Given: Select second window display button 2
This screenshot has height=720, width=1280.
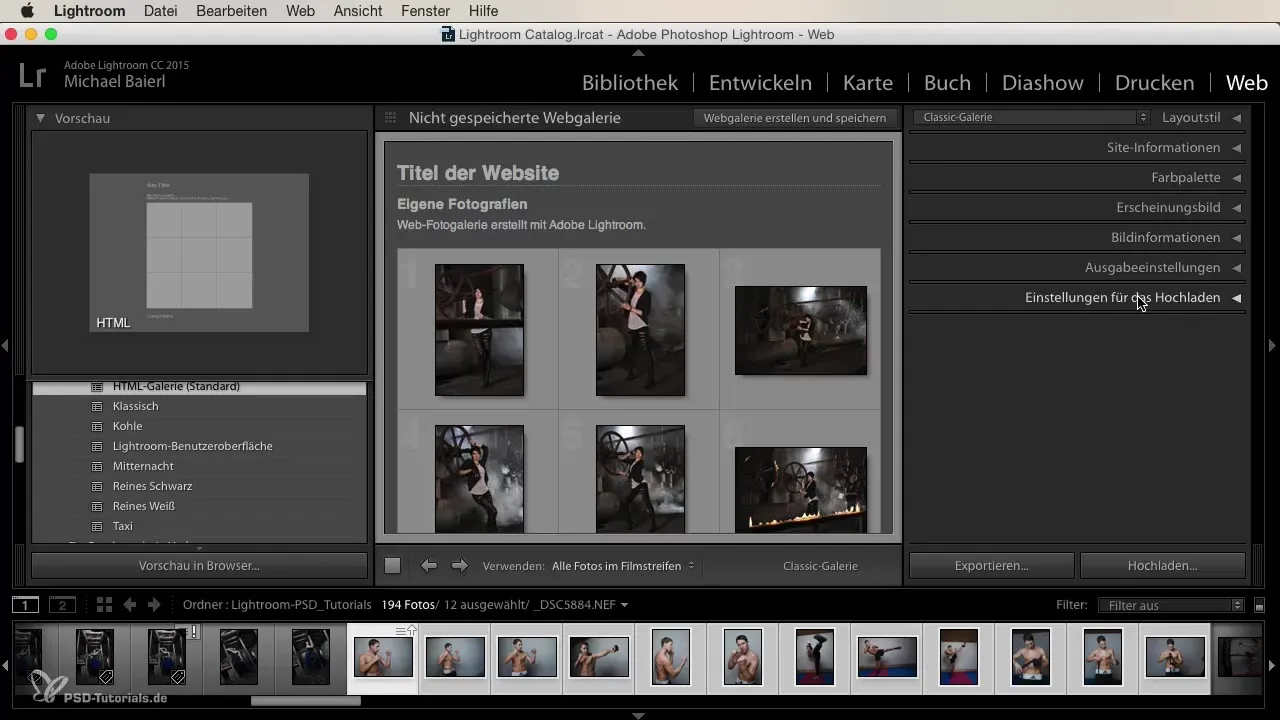Looking at the screenshot, I should click(x=62, y=605).
